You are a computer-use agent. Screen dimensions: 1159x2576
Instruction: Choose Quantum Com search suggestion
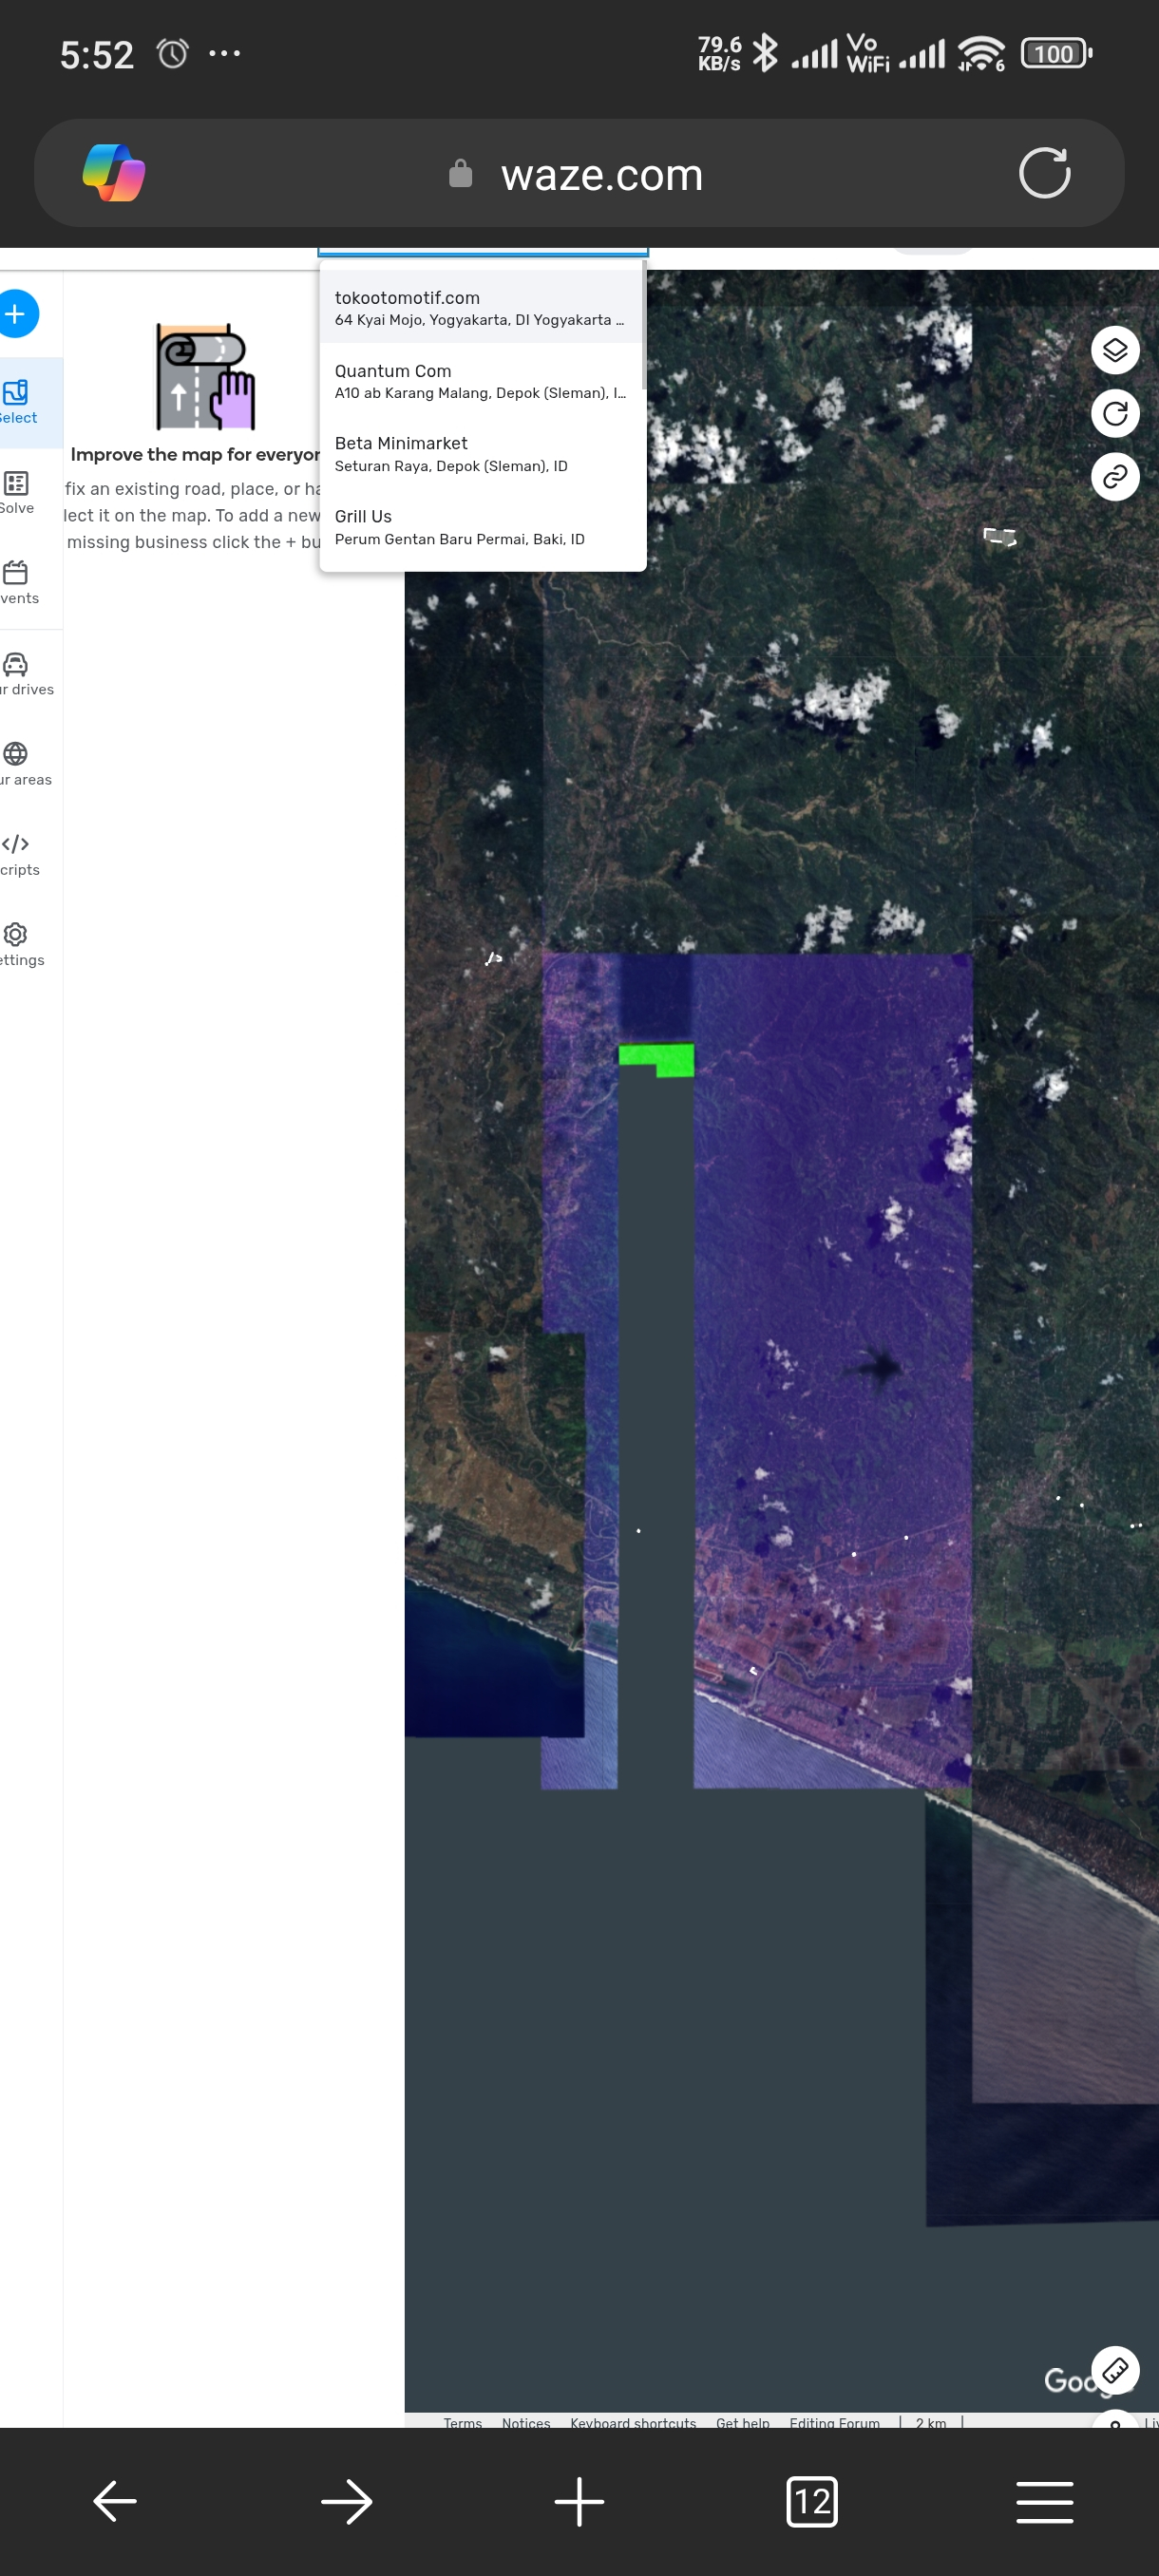[x=480, y=381]
